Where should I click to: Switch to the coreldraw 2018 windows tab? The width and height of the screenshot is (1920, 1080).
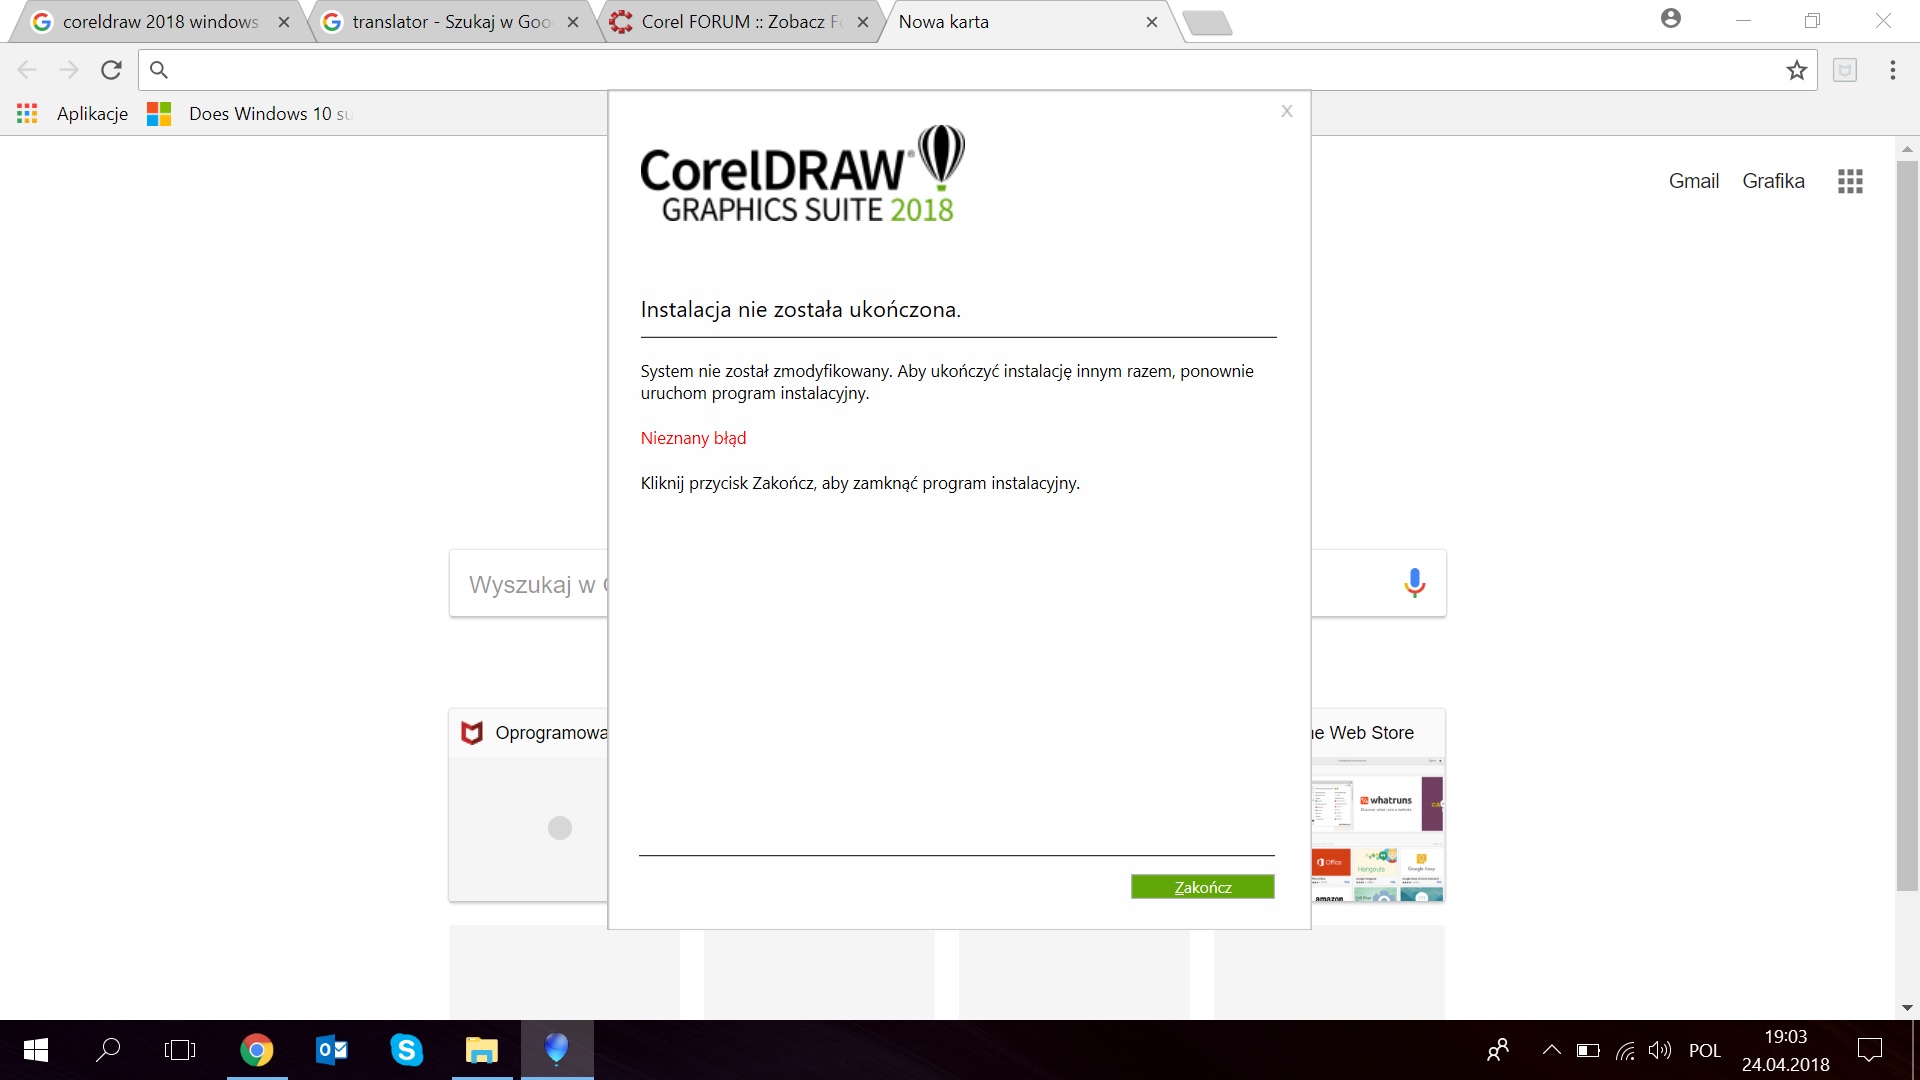(x=160, y=22)
